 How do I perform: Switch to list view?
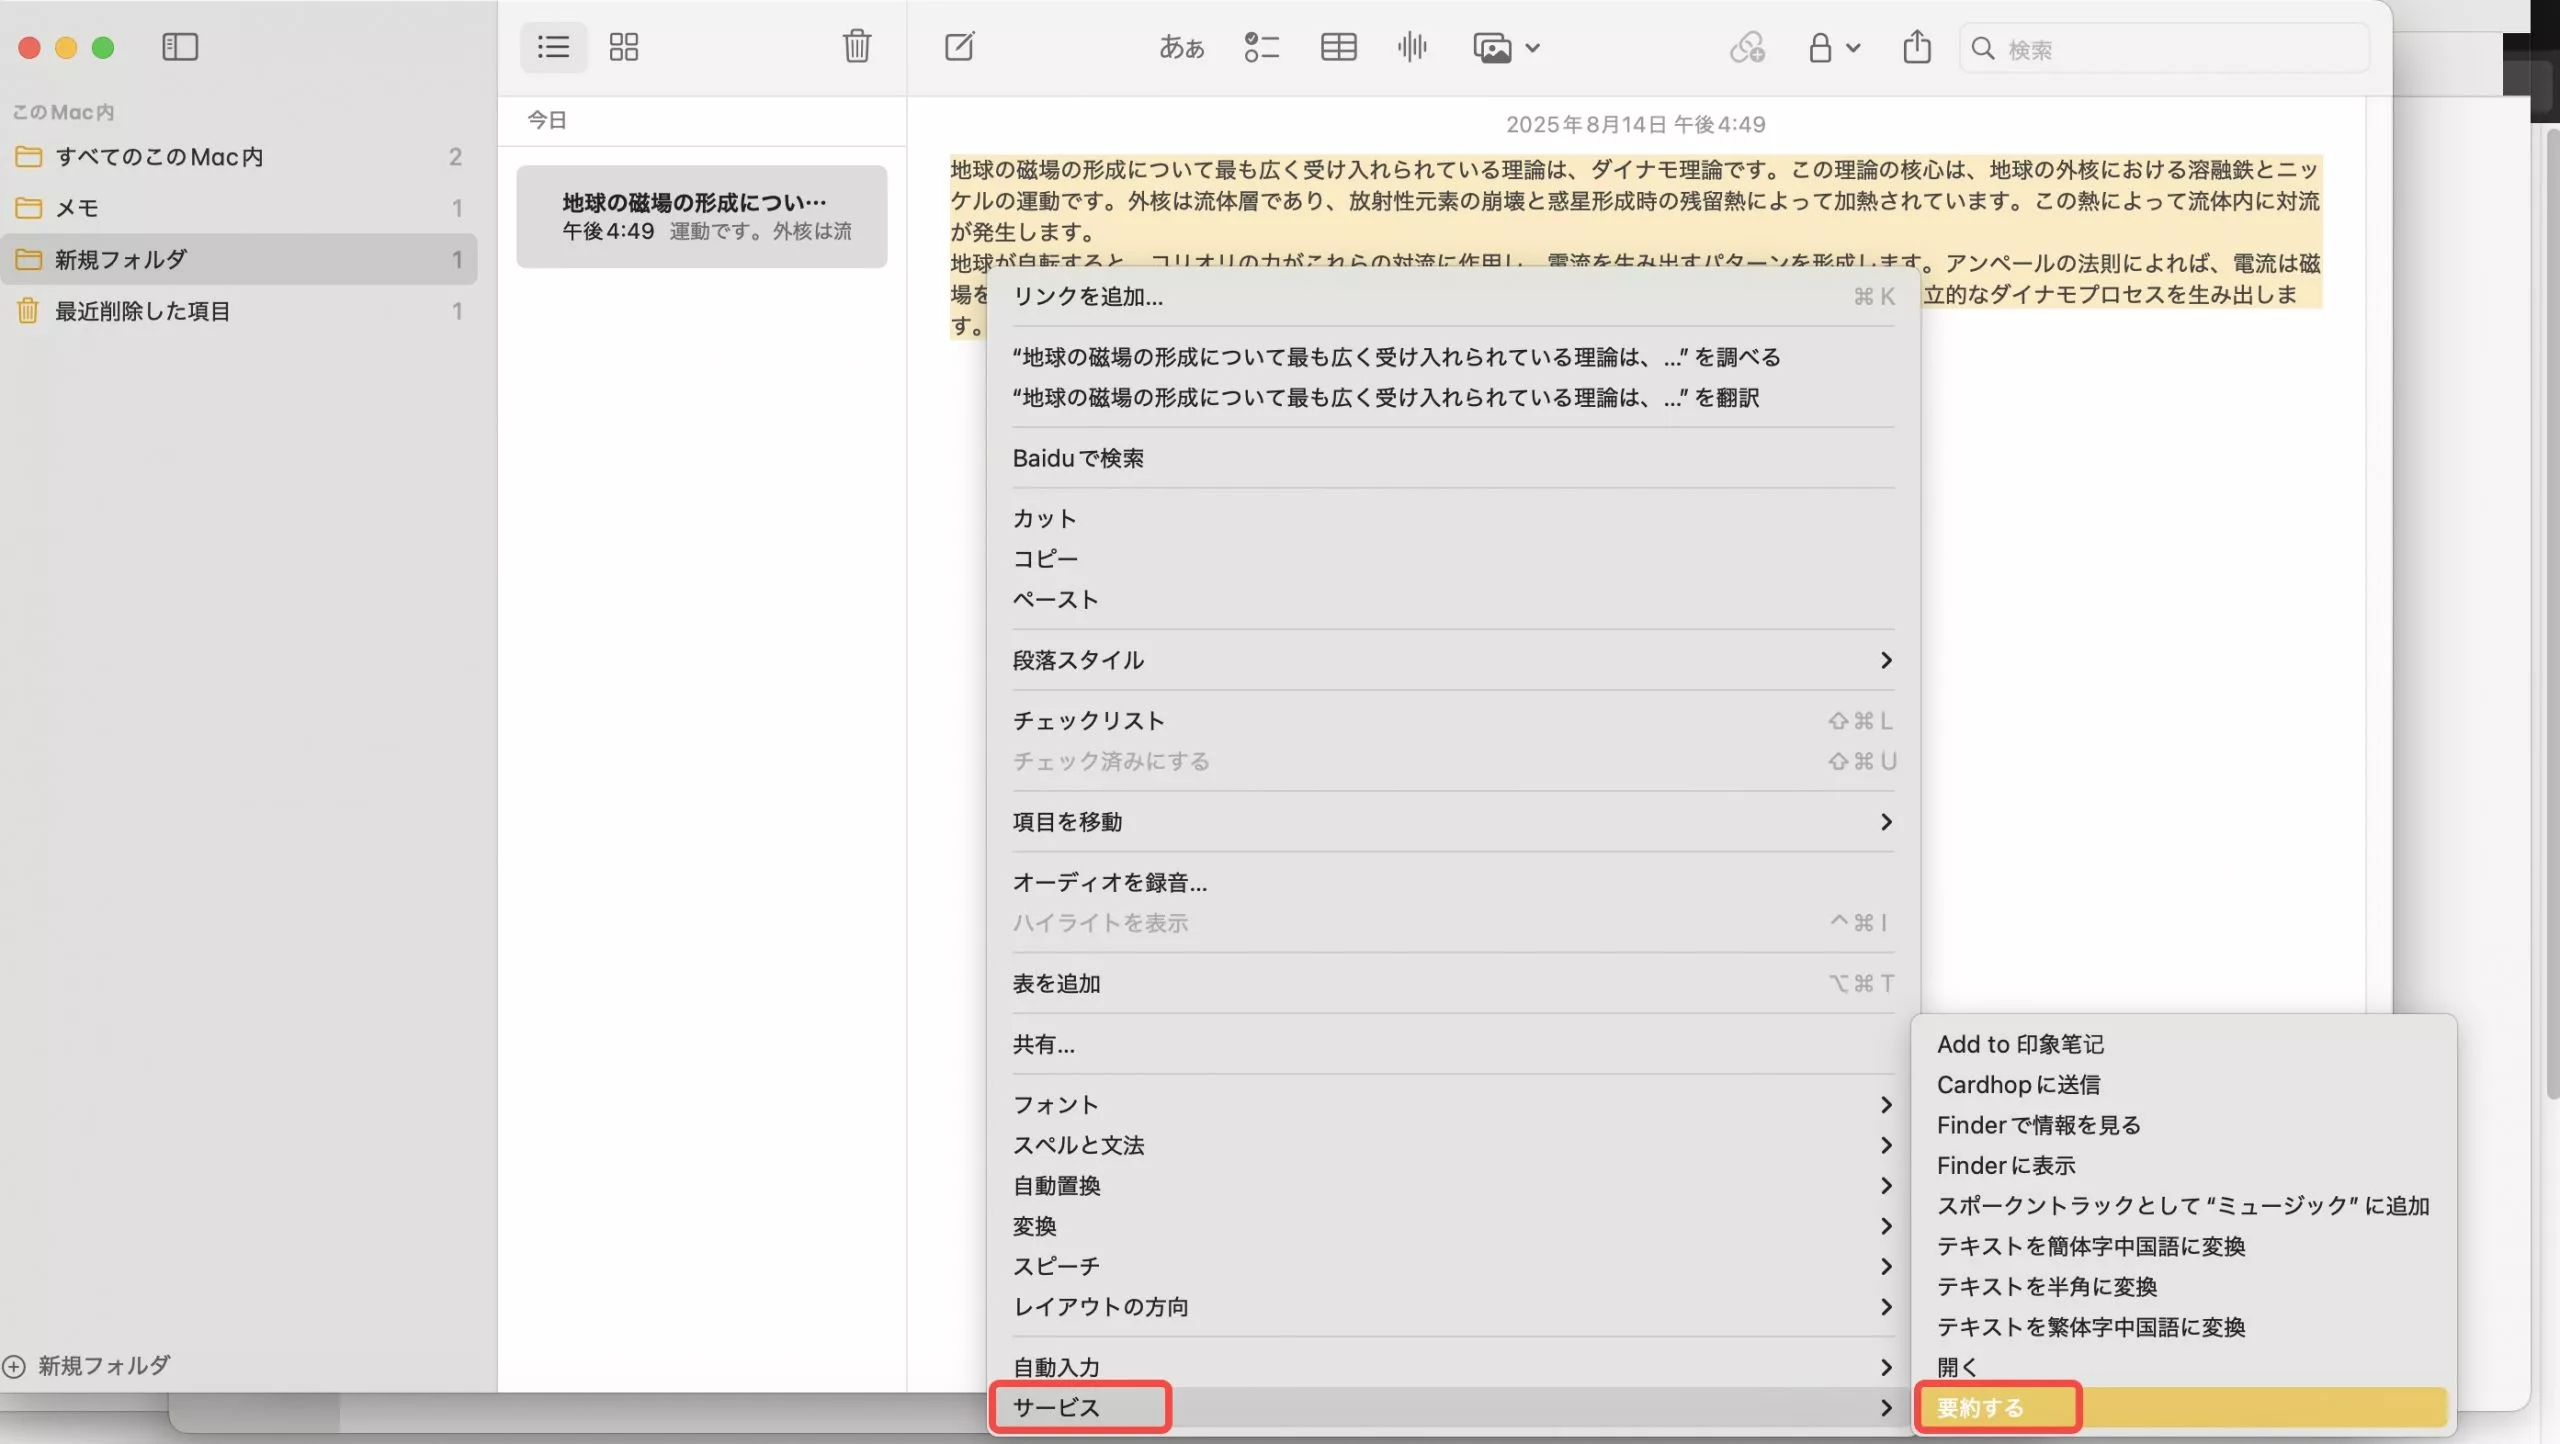coord(553,47)
